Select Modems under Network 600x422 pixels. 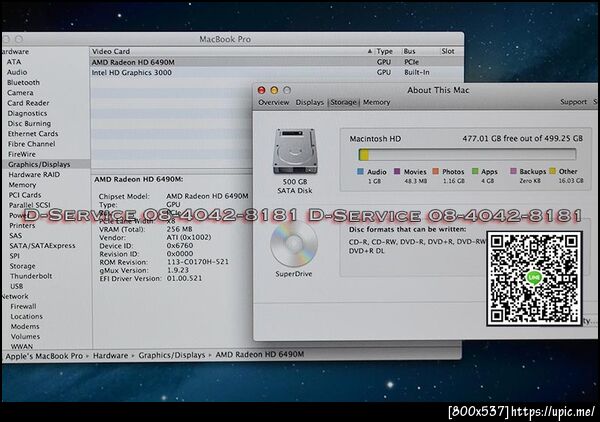pyautogui.click(x=25, y=326)
